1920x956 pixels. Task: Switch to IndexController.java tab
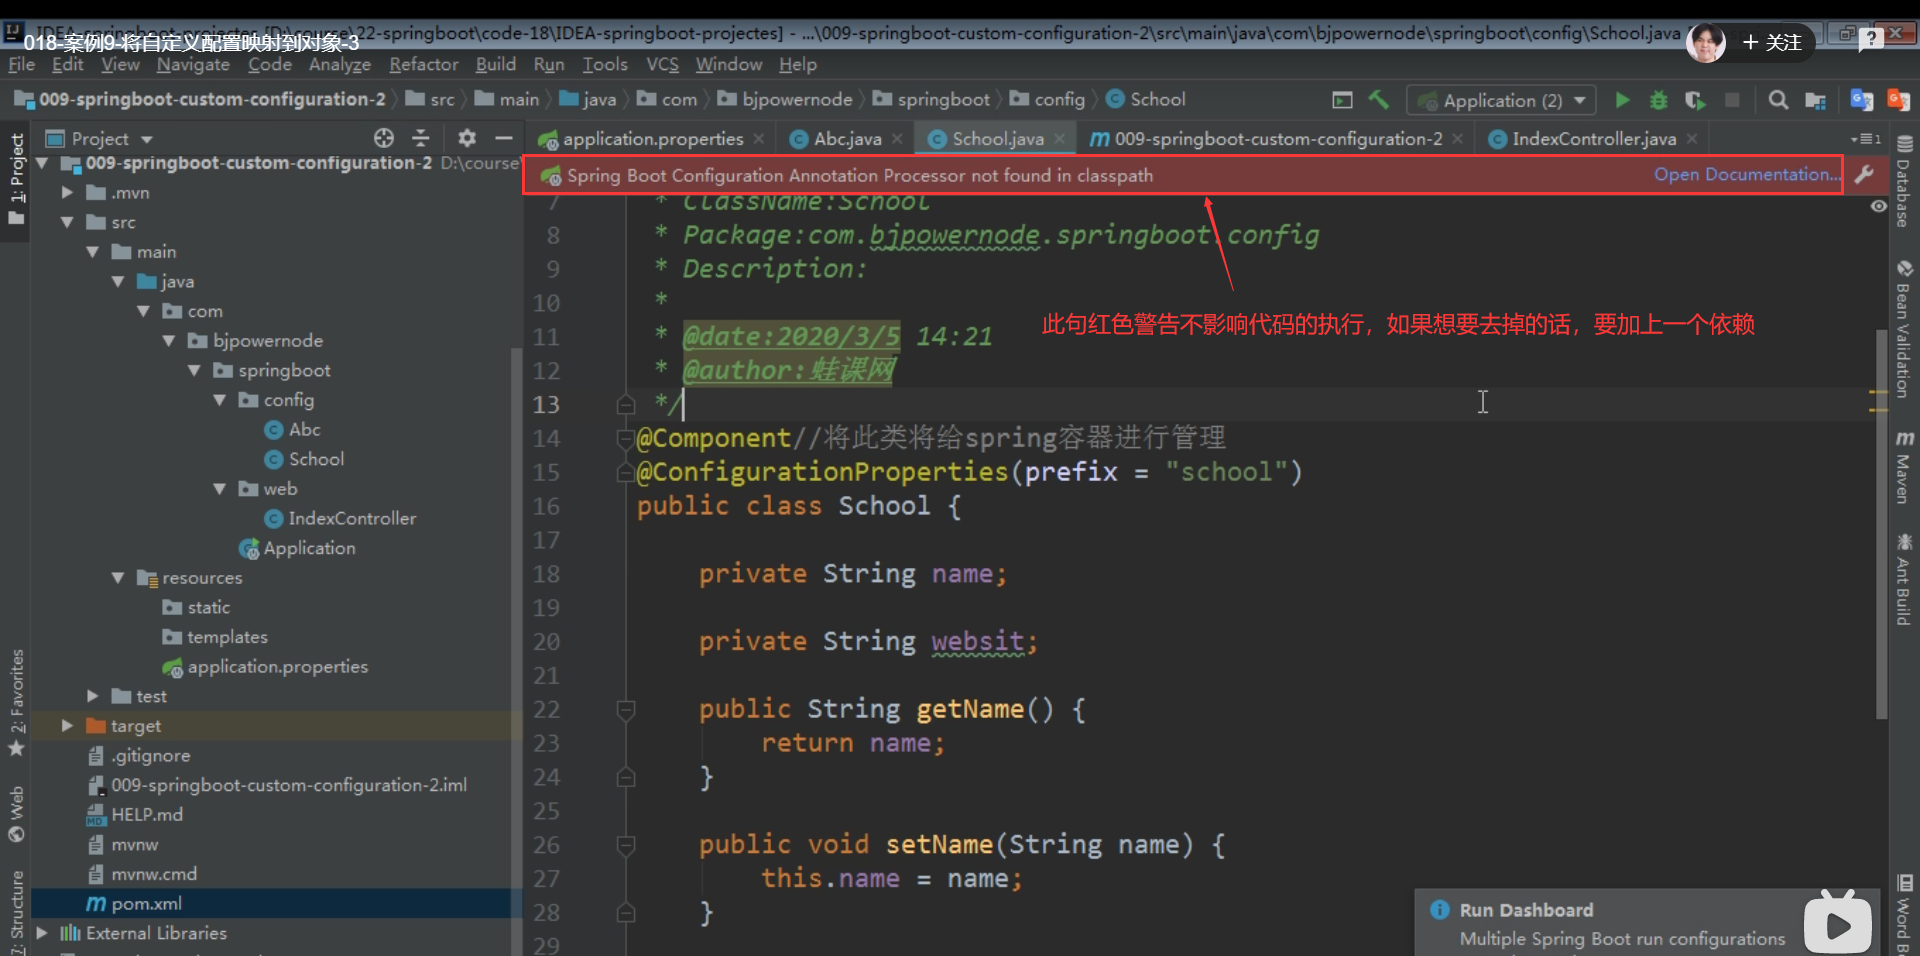1594,139
